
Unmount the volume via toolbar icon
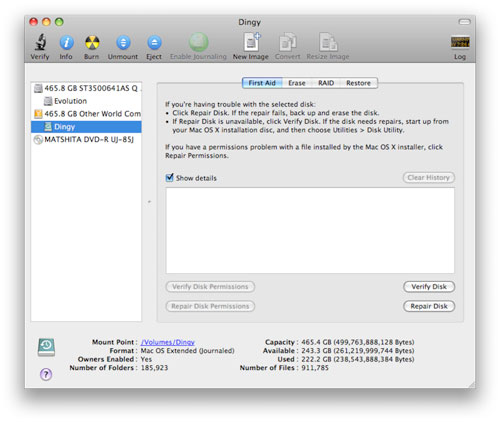tap(123, 43)
